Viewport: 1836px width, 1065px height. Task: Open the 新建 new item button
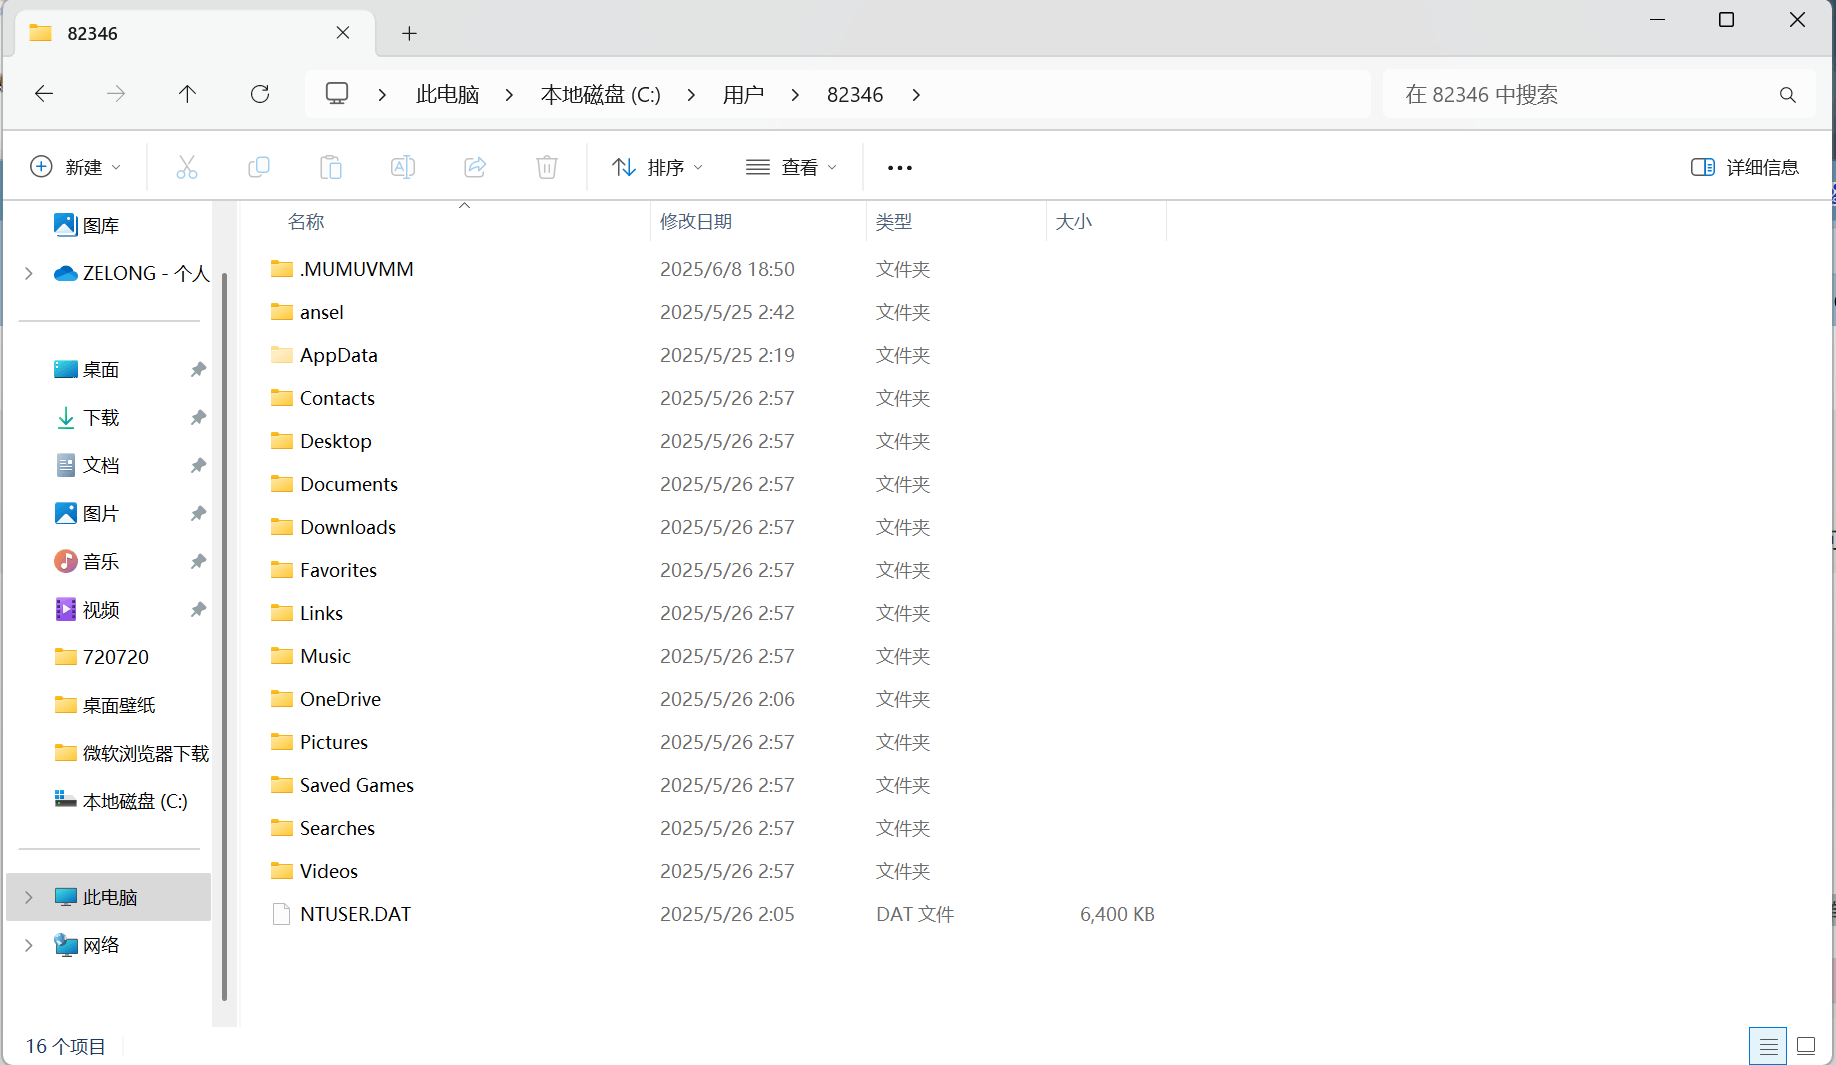point(76,167)
